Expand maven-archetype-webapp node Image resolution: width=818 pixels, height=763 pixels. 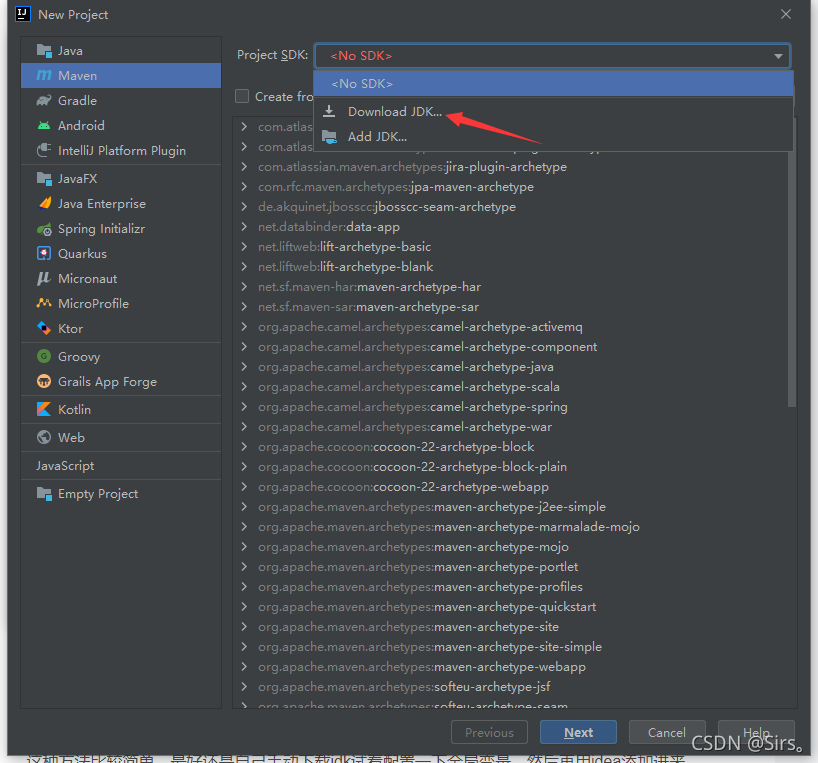coord(244,667)
